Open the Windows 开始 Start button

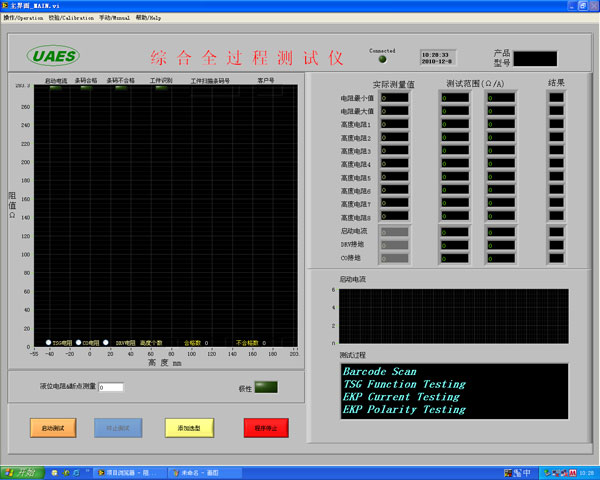pyautogui.click(x=23, y=473)
